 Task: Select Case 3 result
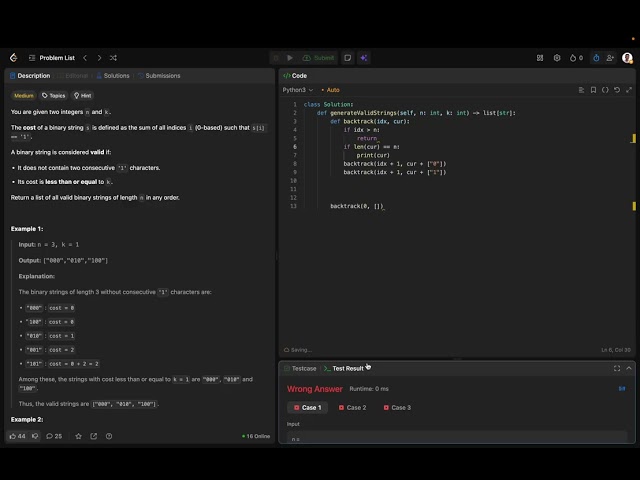point(398,407)
